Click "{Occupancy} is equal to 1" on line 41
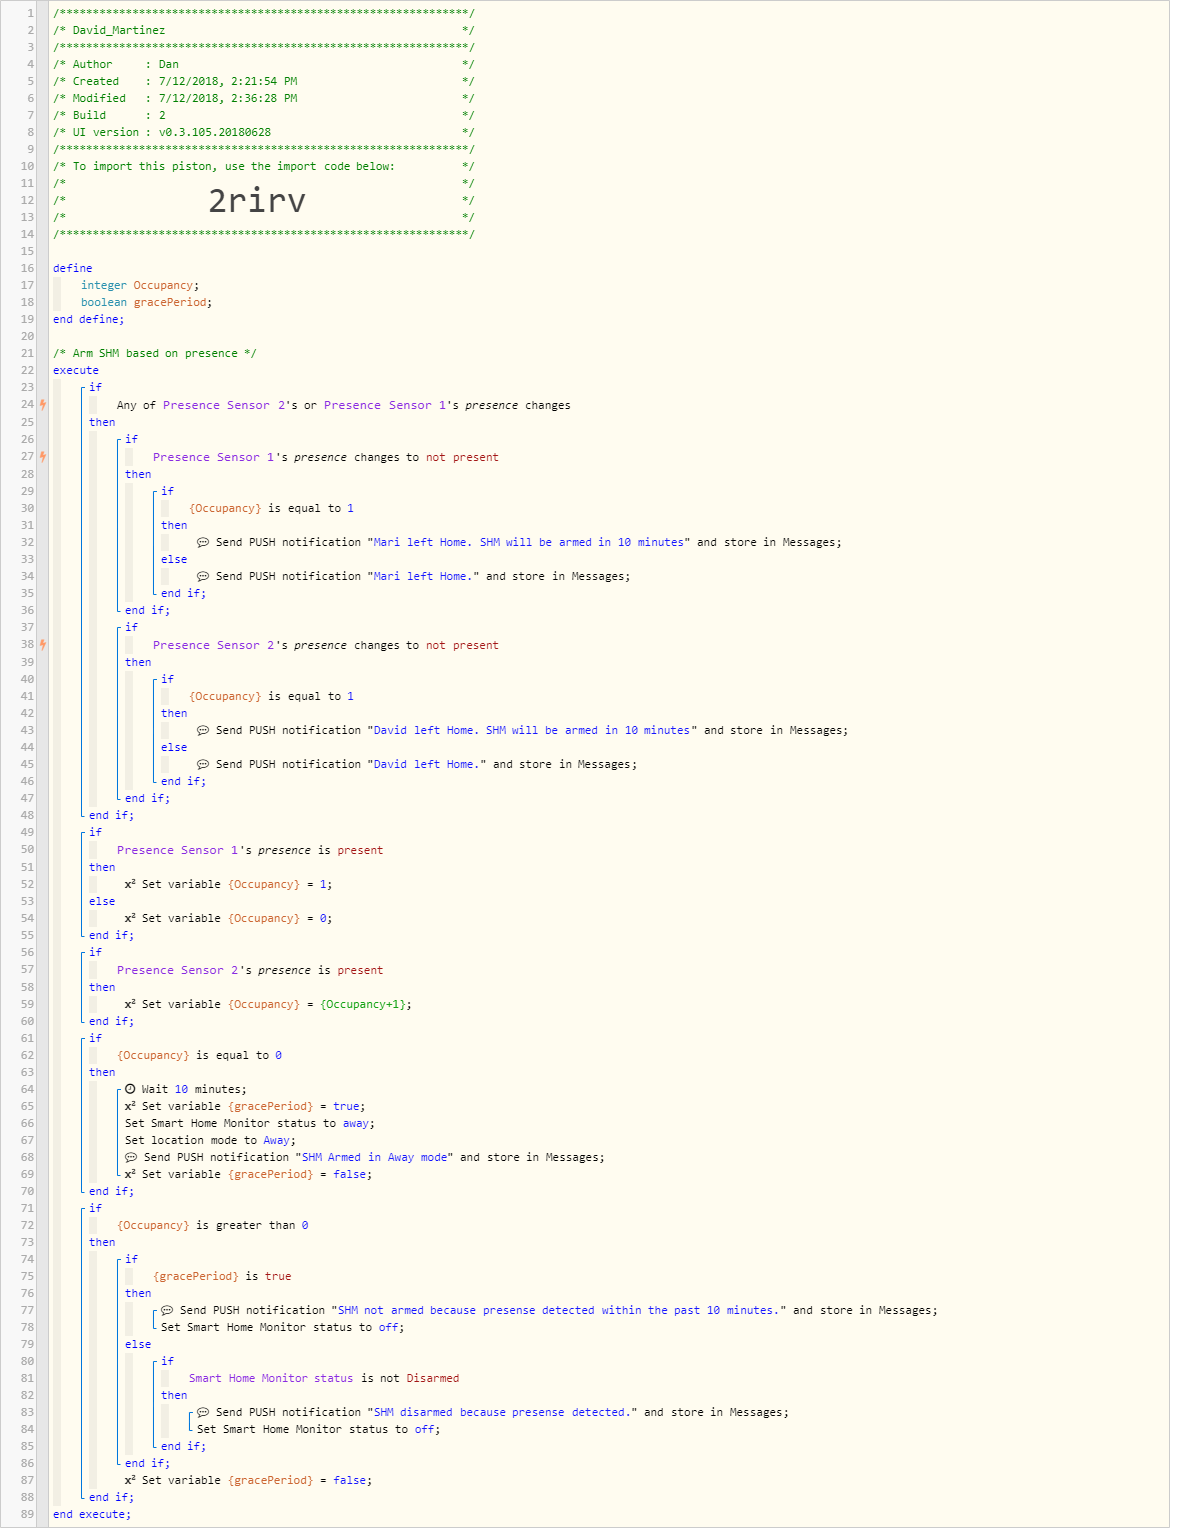 (x=271, y=696)
